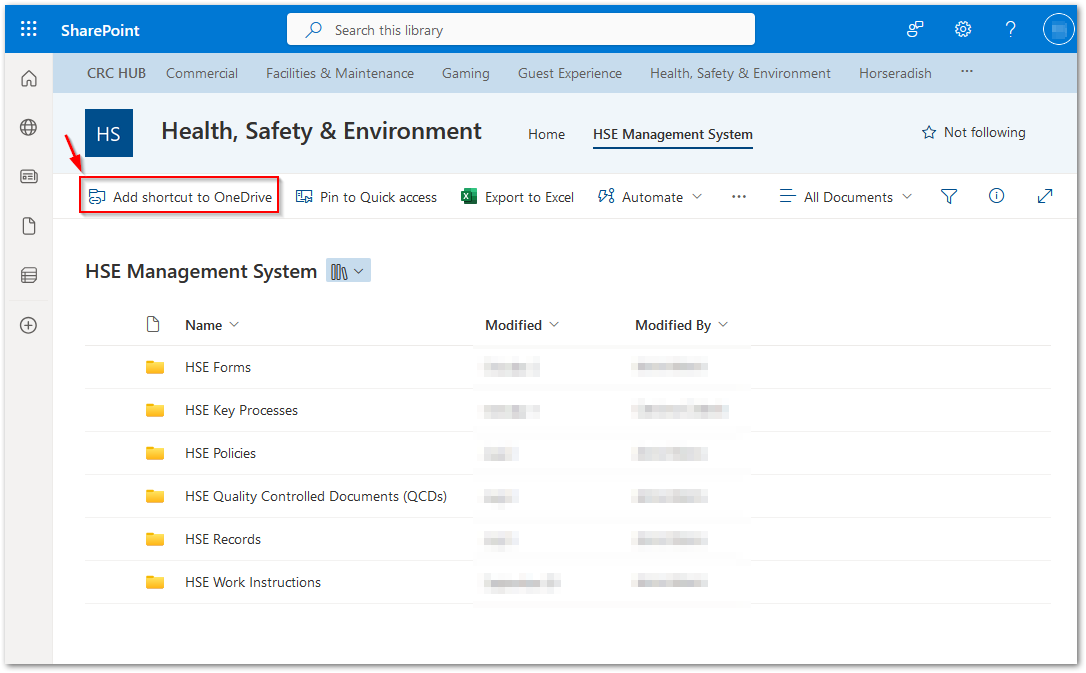Screen dimensions: 1086x673
Task: Click Export to Excel
Action: (x=517, y=197)
